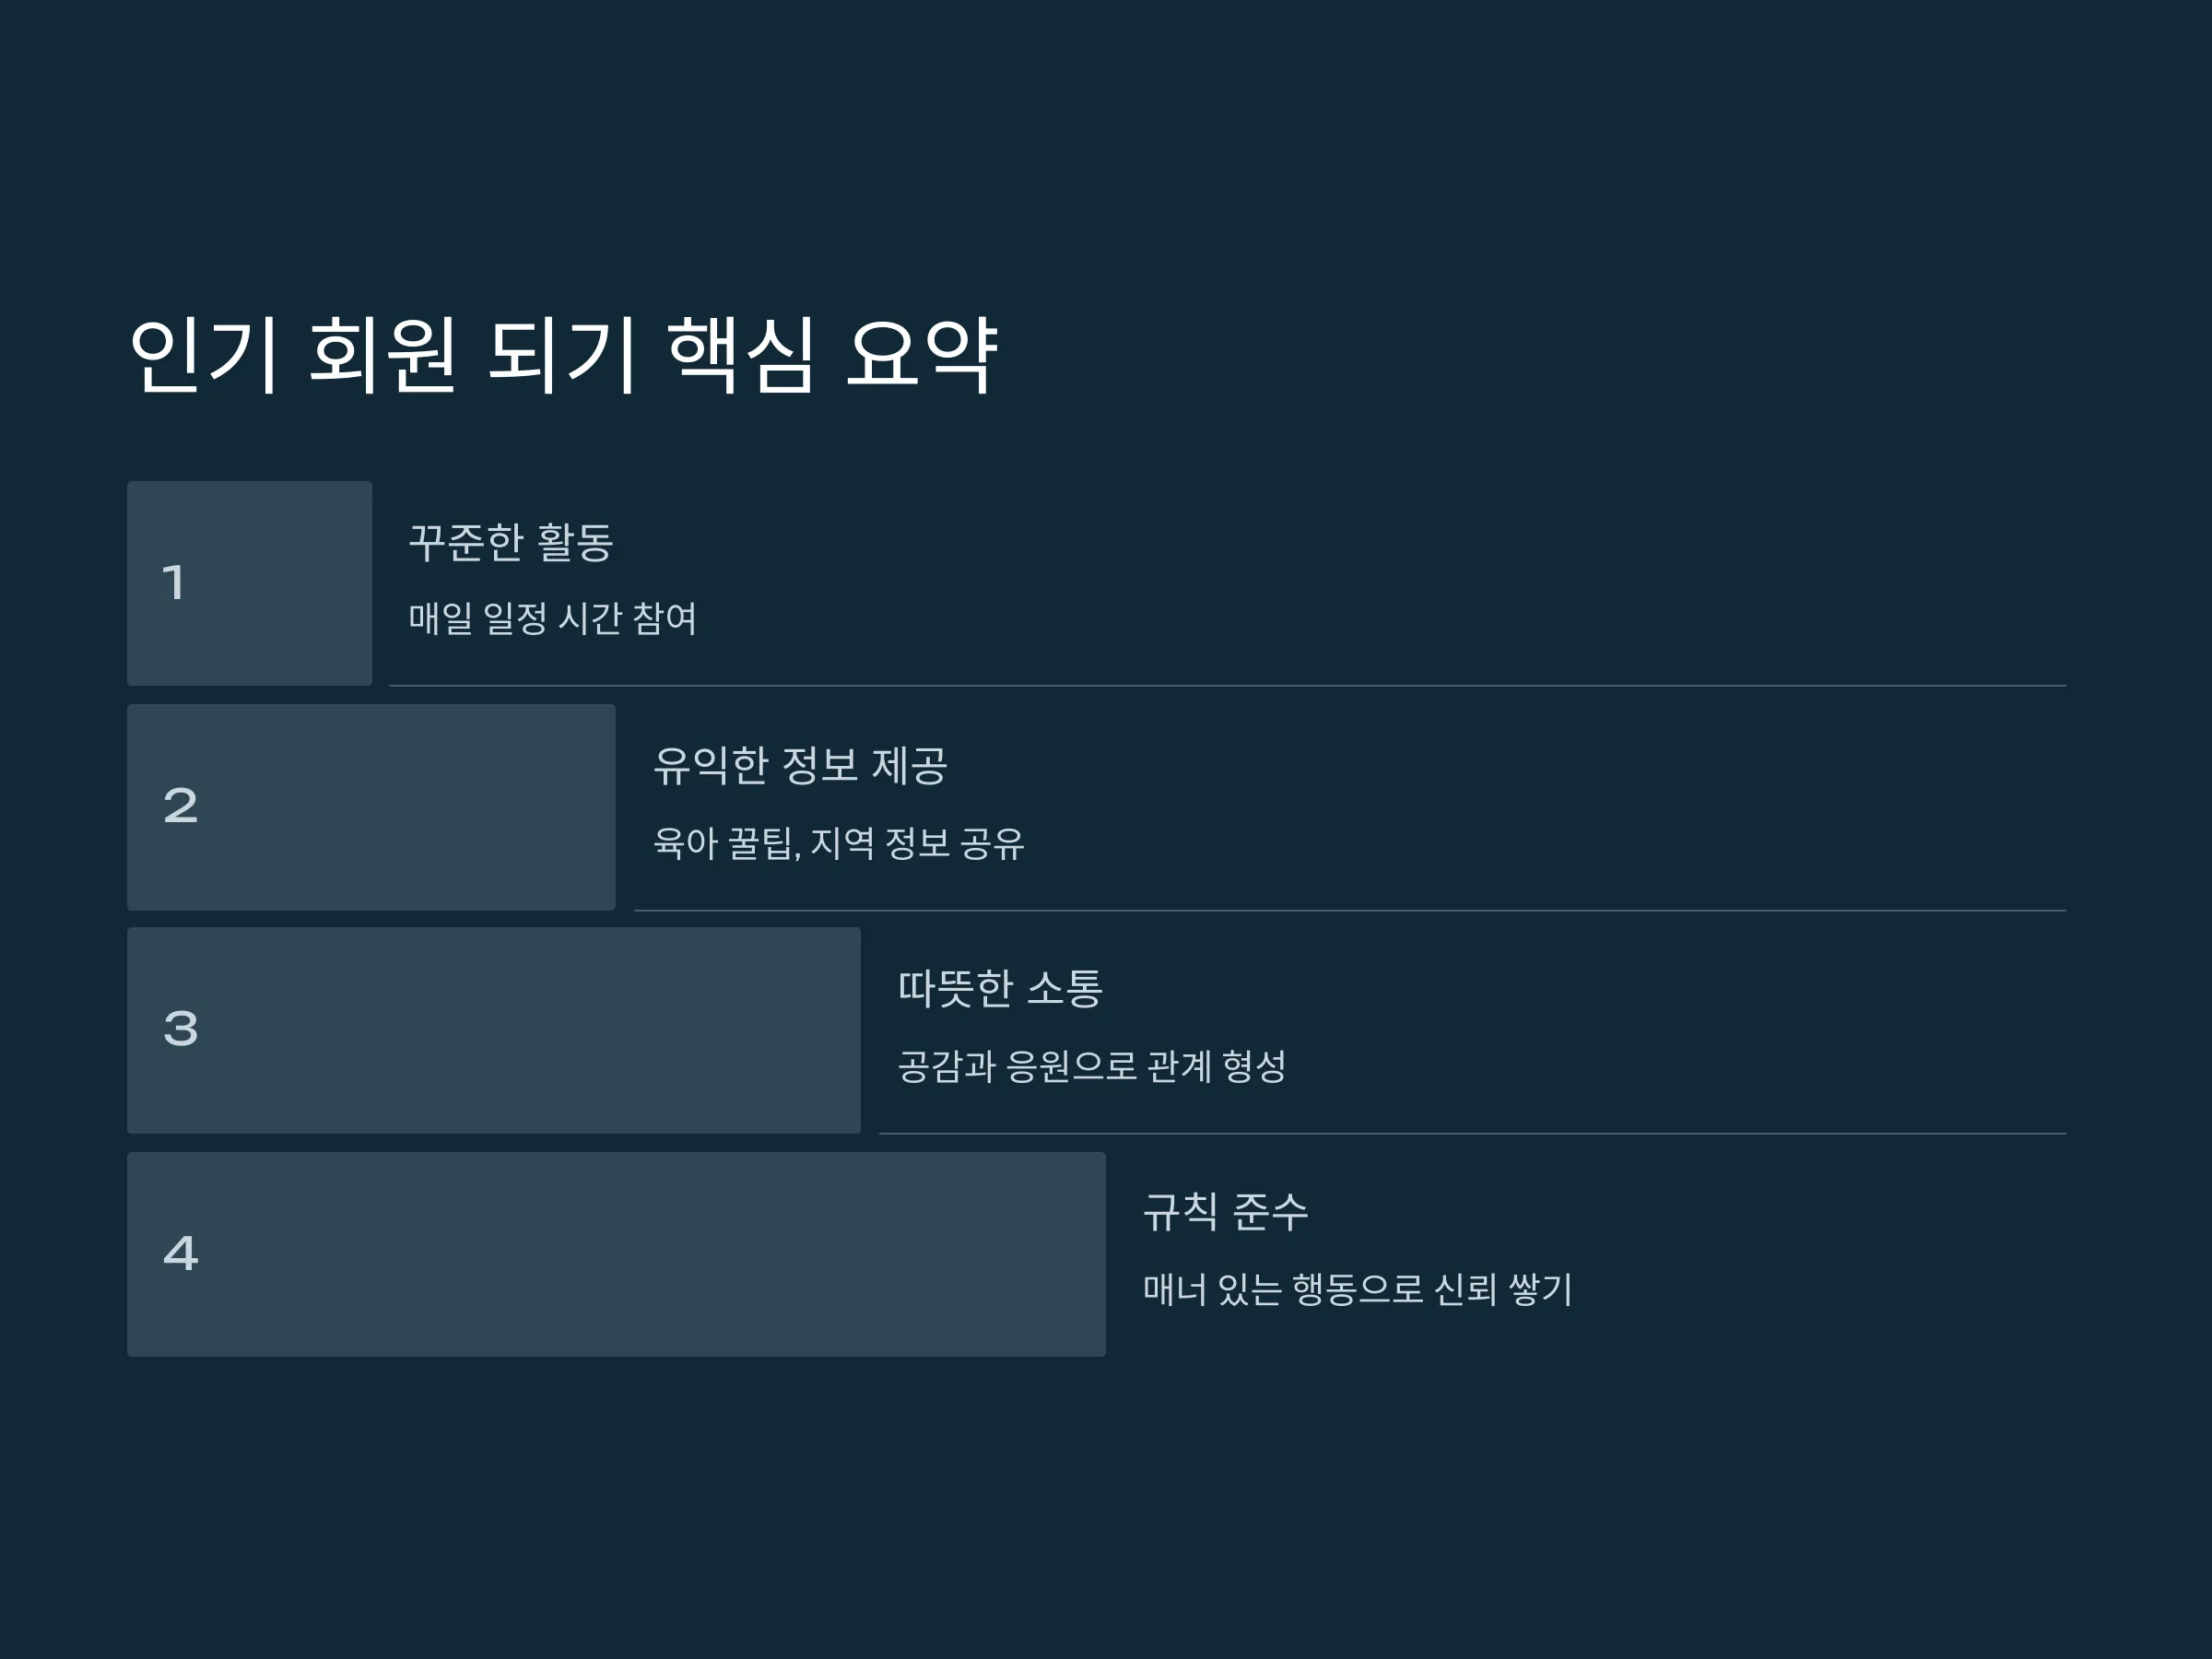The height and width of the screenshot is (1659, 2212).
Task: Click the text 공감과 응원으로 관계 형성
Action: tap(1092, 1066)
